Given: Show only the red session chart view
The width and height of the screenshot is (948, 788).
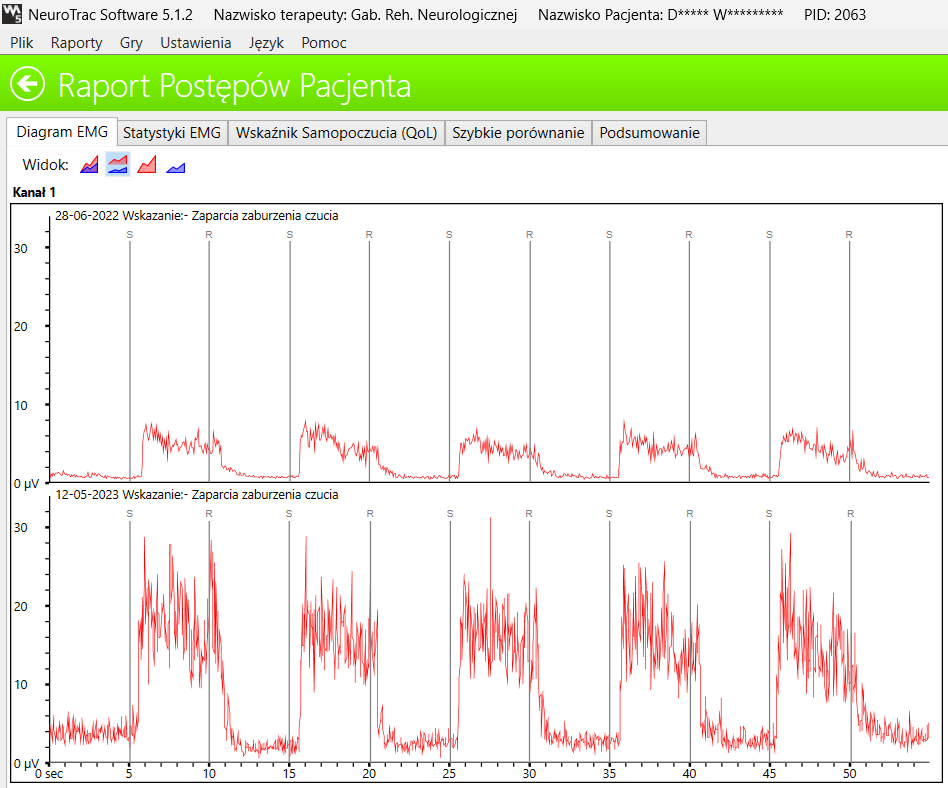Looking at the screenshot, I should coord(146,165).
